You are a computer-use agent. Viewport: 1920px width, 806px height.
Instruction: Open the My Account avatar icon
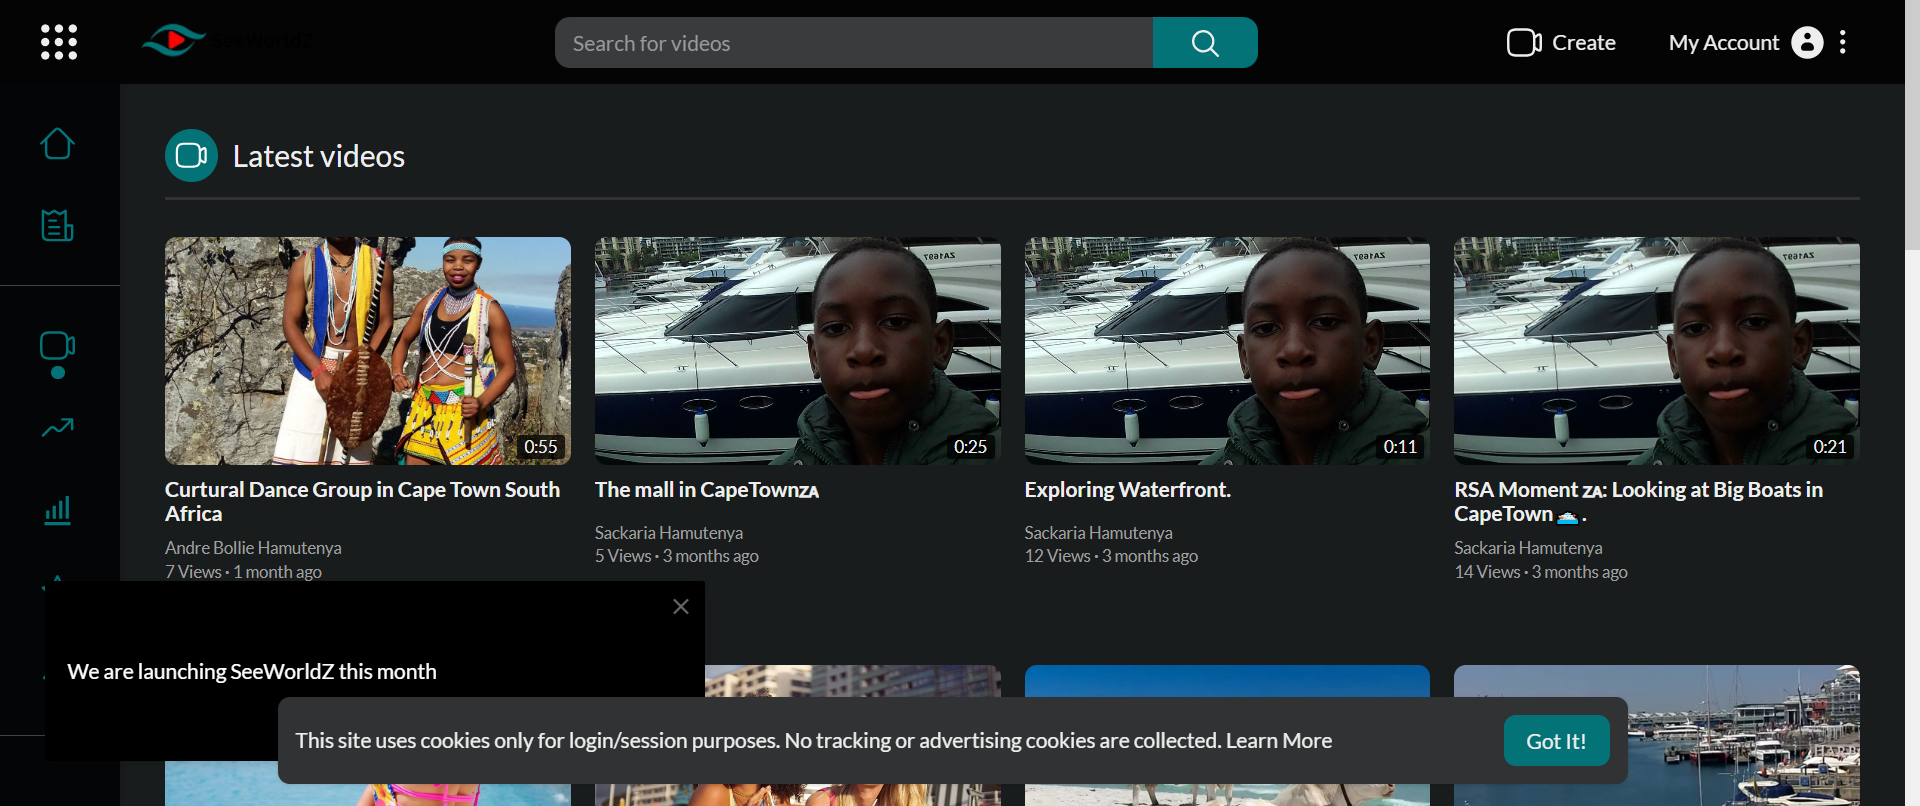pyautogui.click(x=1807, y=42)
